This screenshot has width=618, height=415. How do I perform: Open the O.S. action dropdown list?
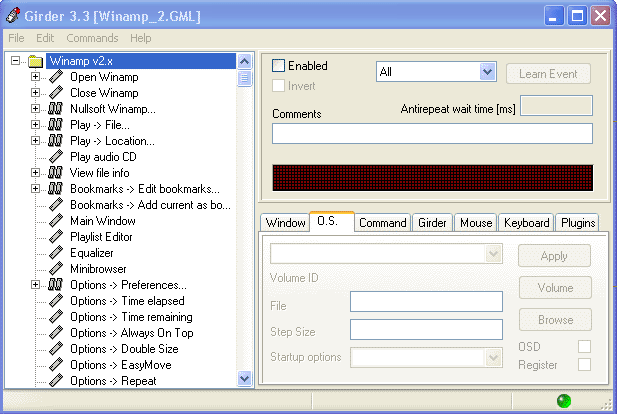[x=493, y=253]
